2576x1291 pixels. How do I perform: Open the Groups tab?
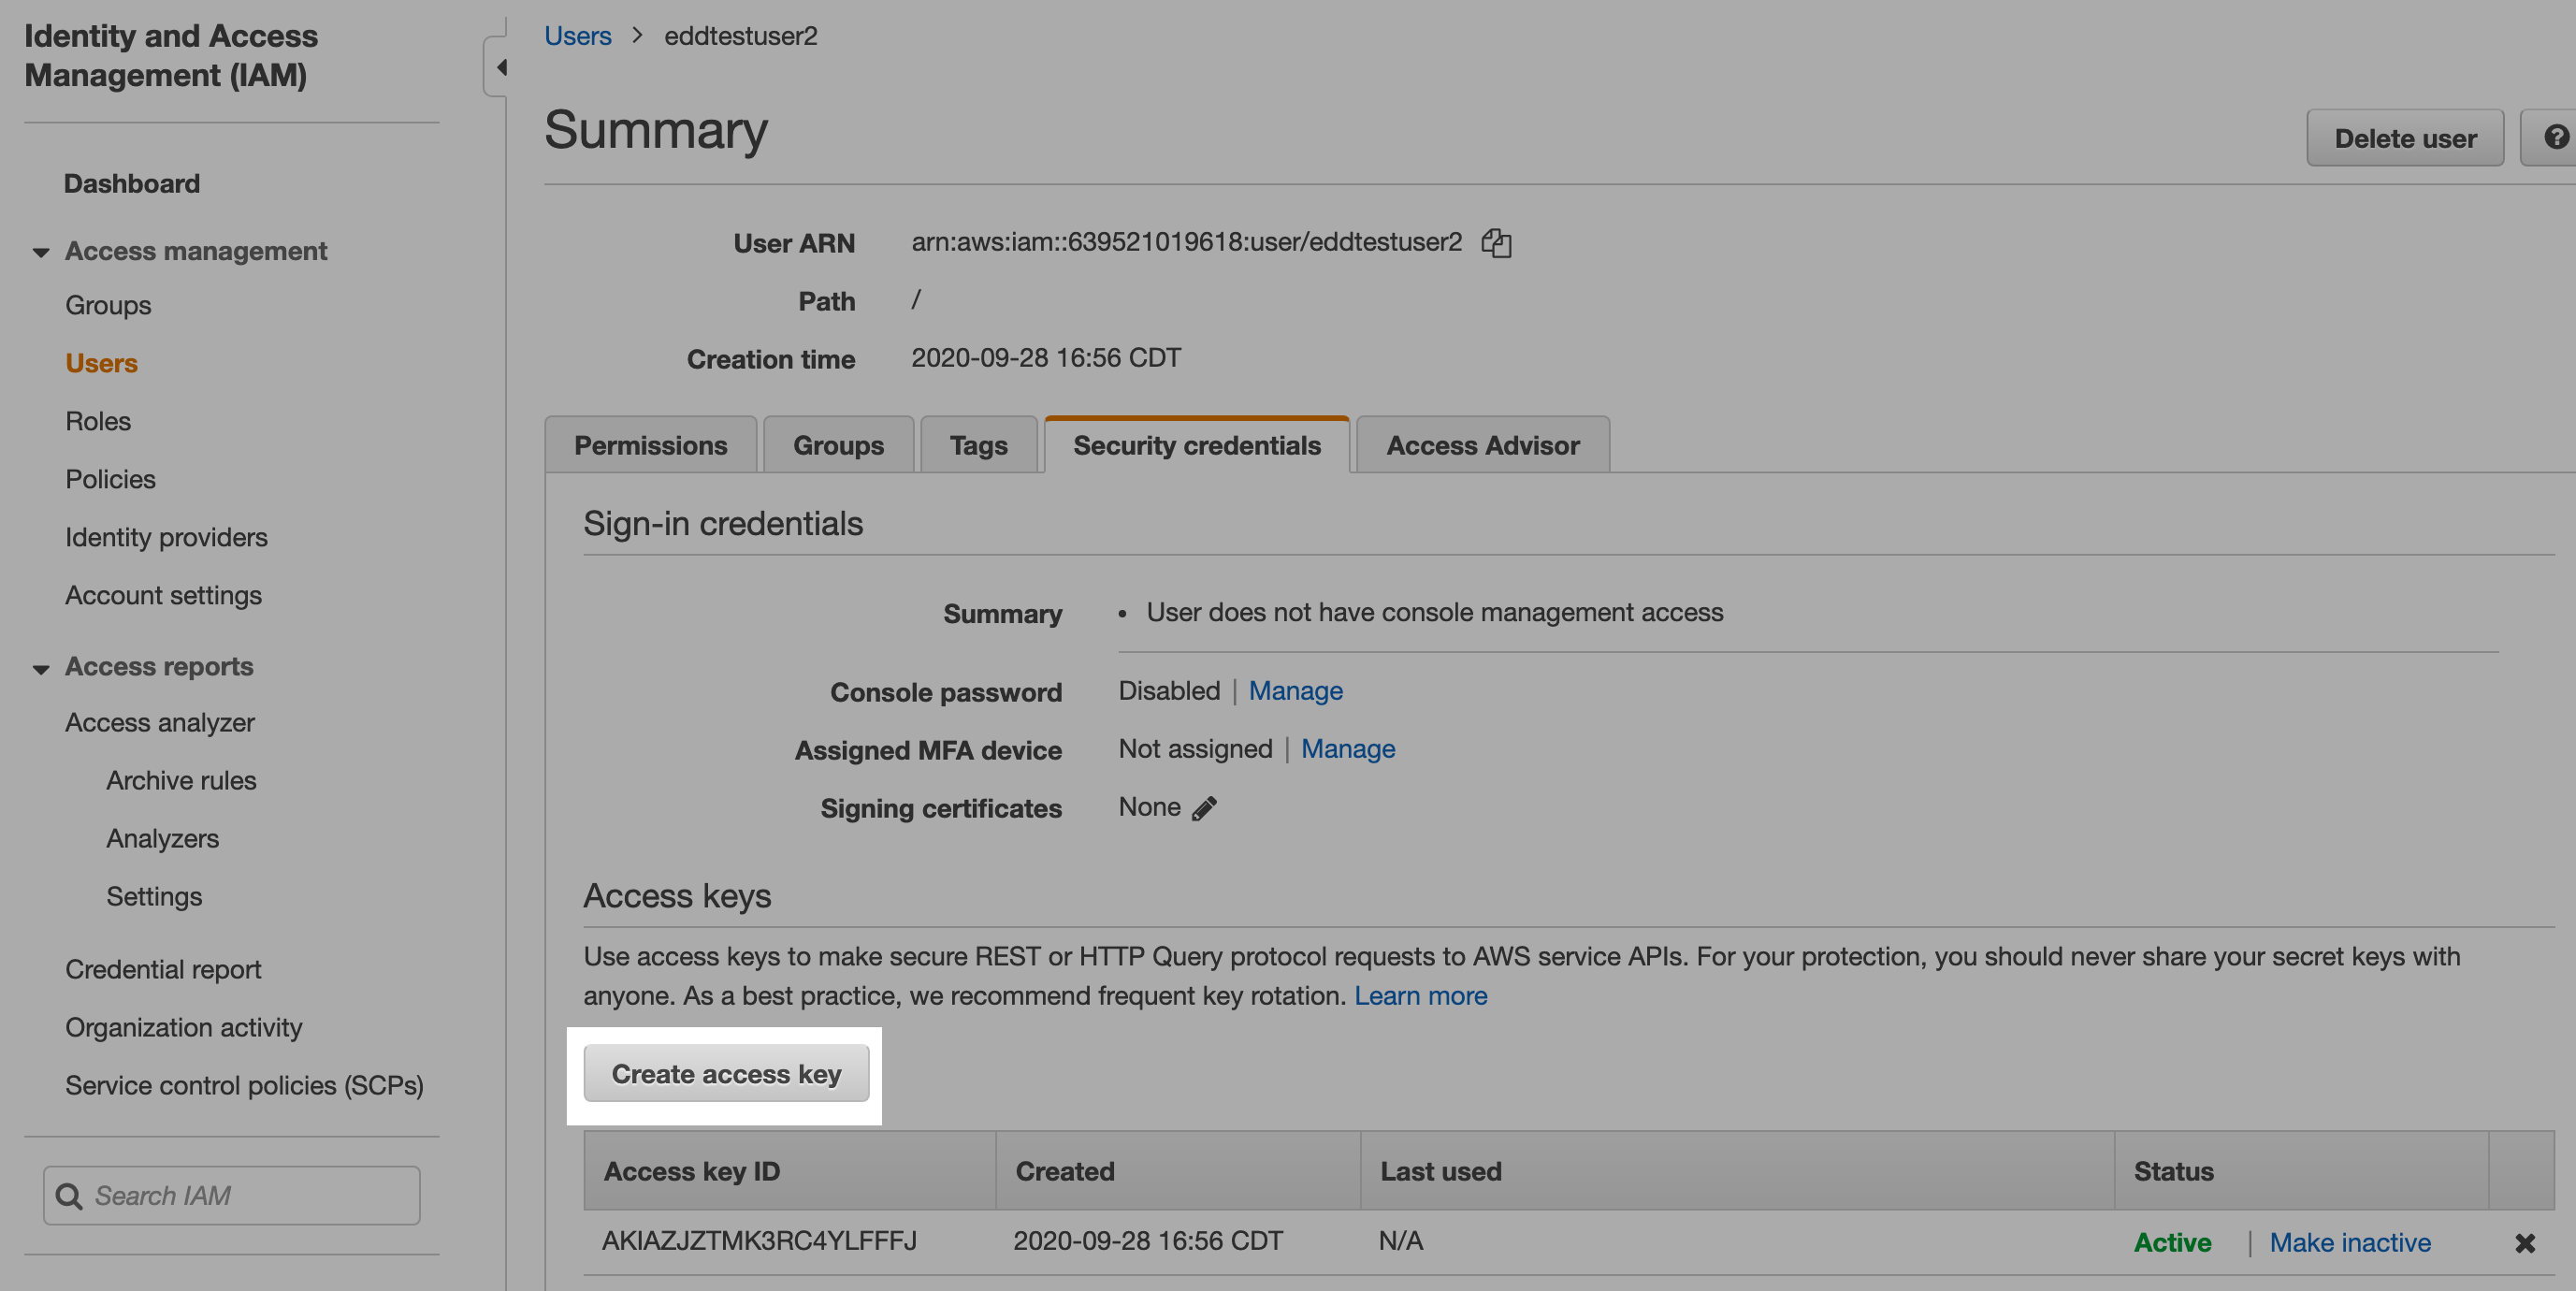[838, 445]
